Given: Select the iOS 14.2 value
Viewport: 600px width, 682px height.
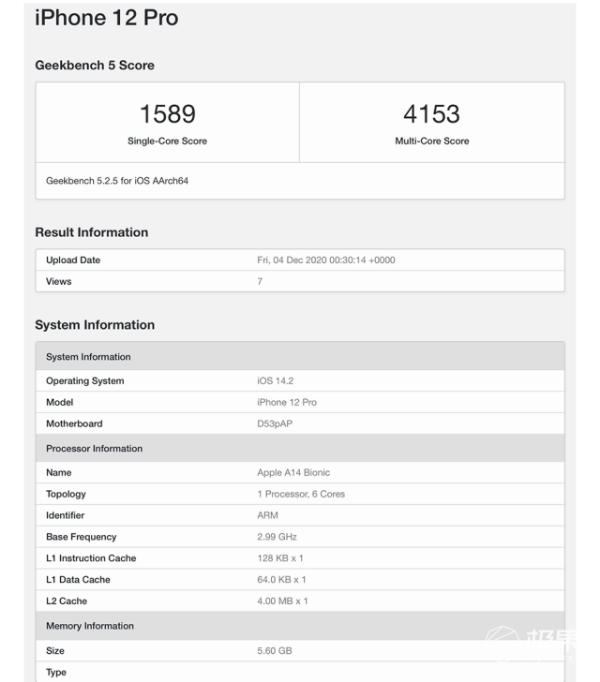Looking at the screenshot, I should tap(275, 381).
